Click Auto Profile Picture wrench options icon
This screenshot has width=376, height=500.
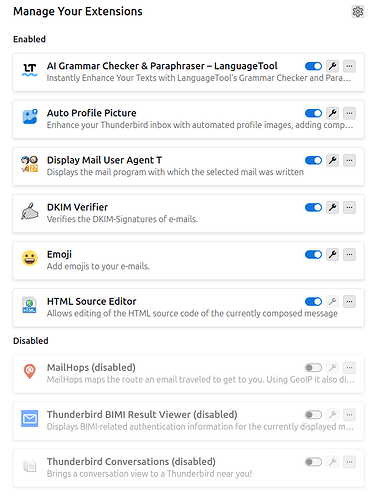tap(332, 113)
